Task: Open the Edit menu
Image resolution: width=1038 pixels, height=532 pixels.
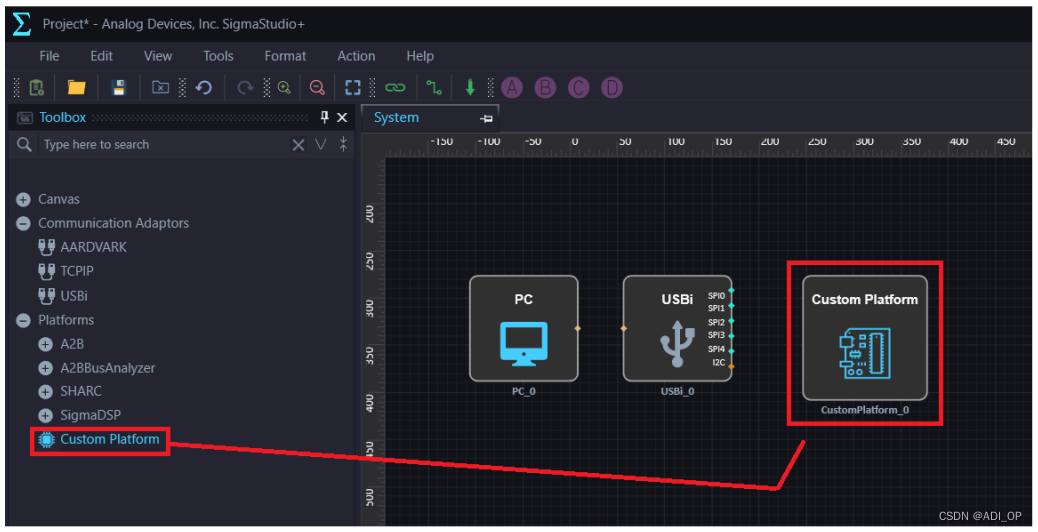Action: point(101,56)
